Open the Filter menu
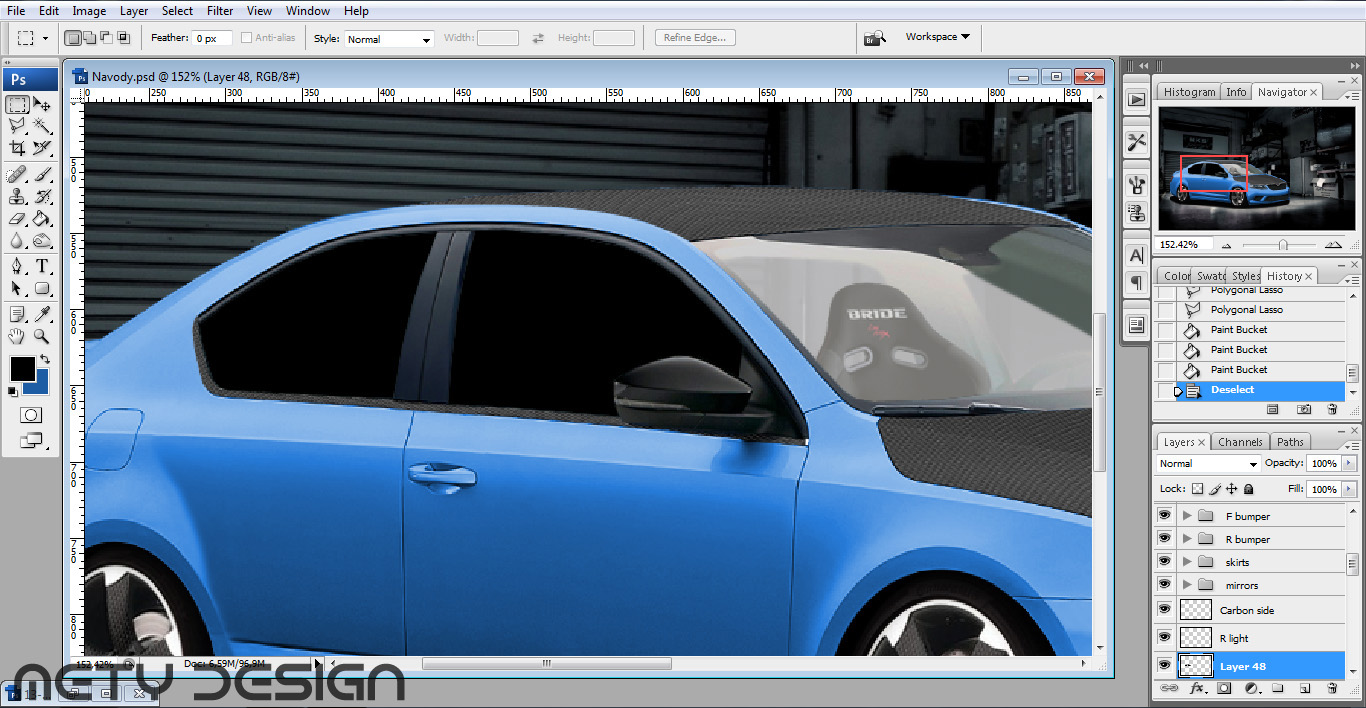This screenshot has height=708, width=1366. point(220,11)
